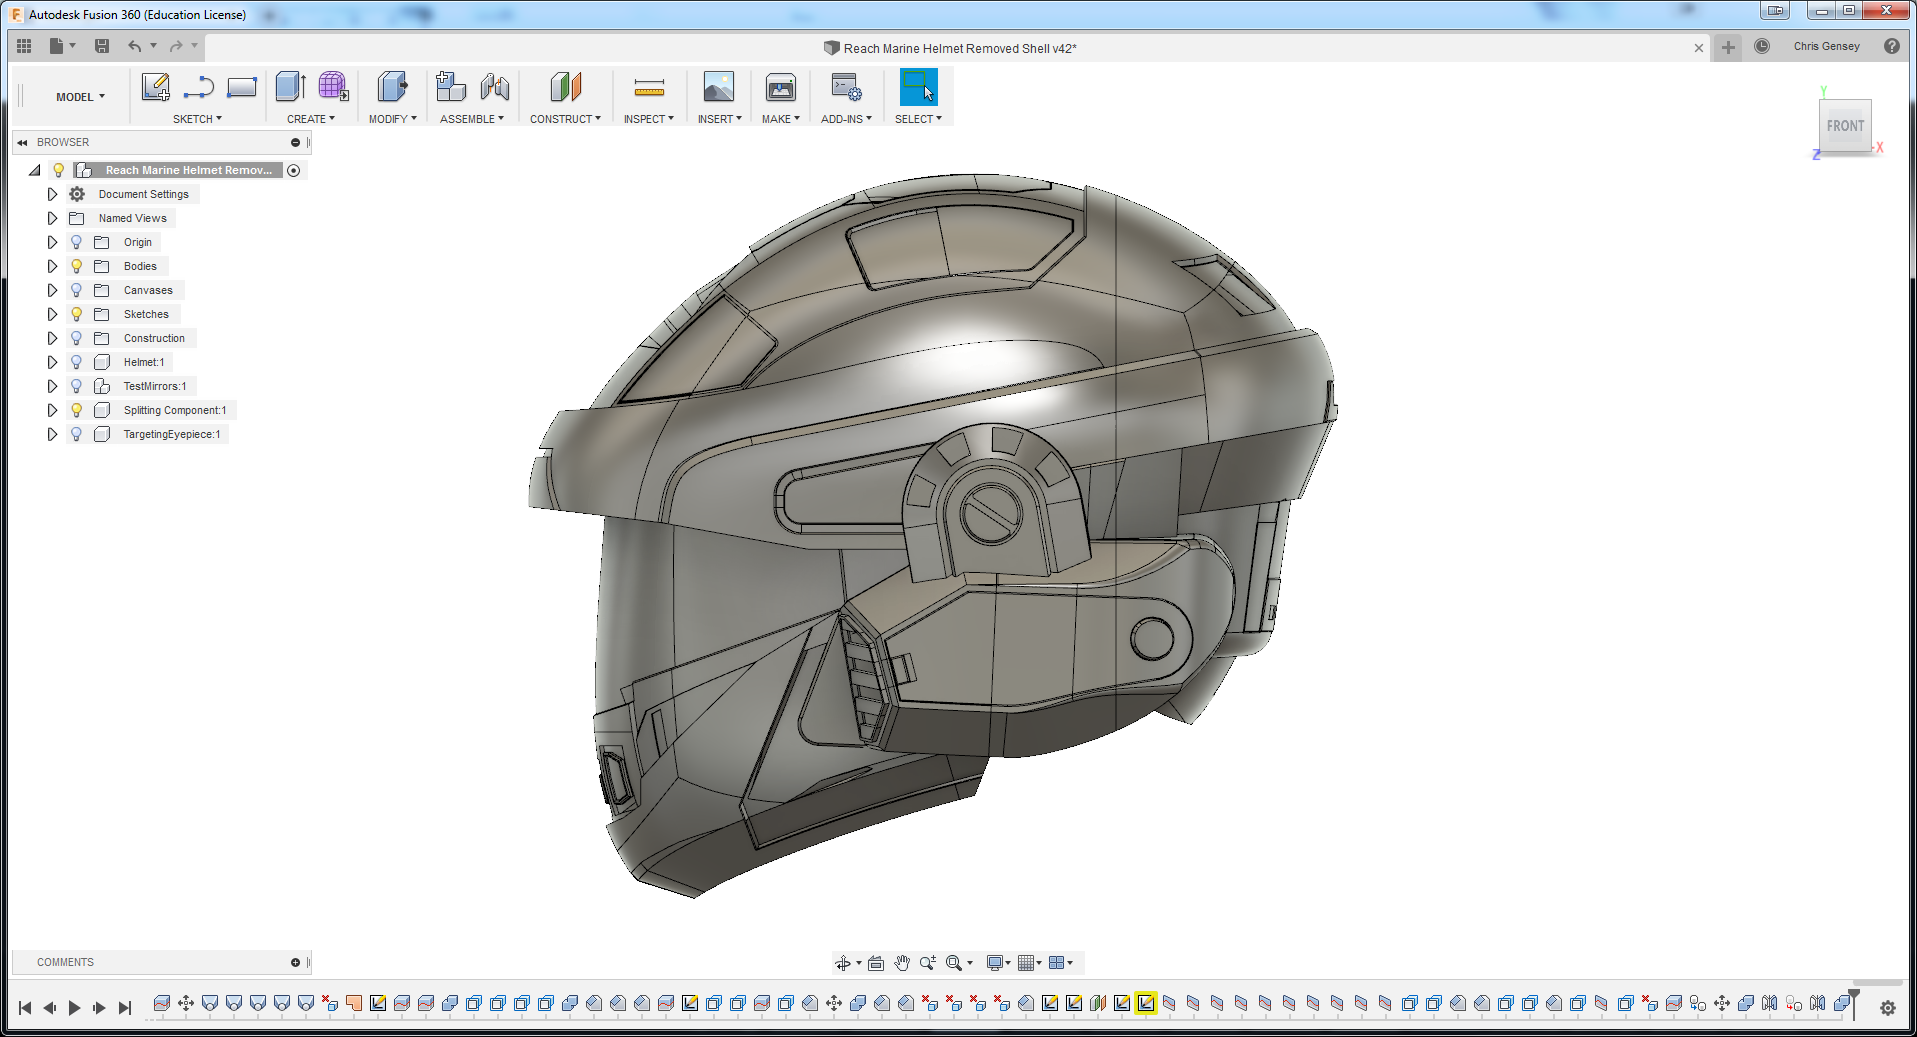The width and height of the screenshot is (1917, 1037).
Task: Select the Measure tool under Inspect
Action: [649, 89]
